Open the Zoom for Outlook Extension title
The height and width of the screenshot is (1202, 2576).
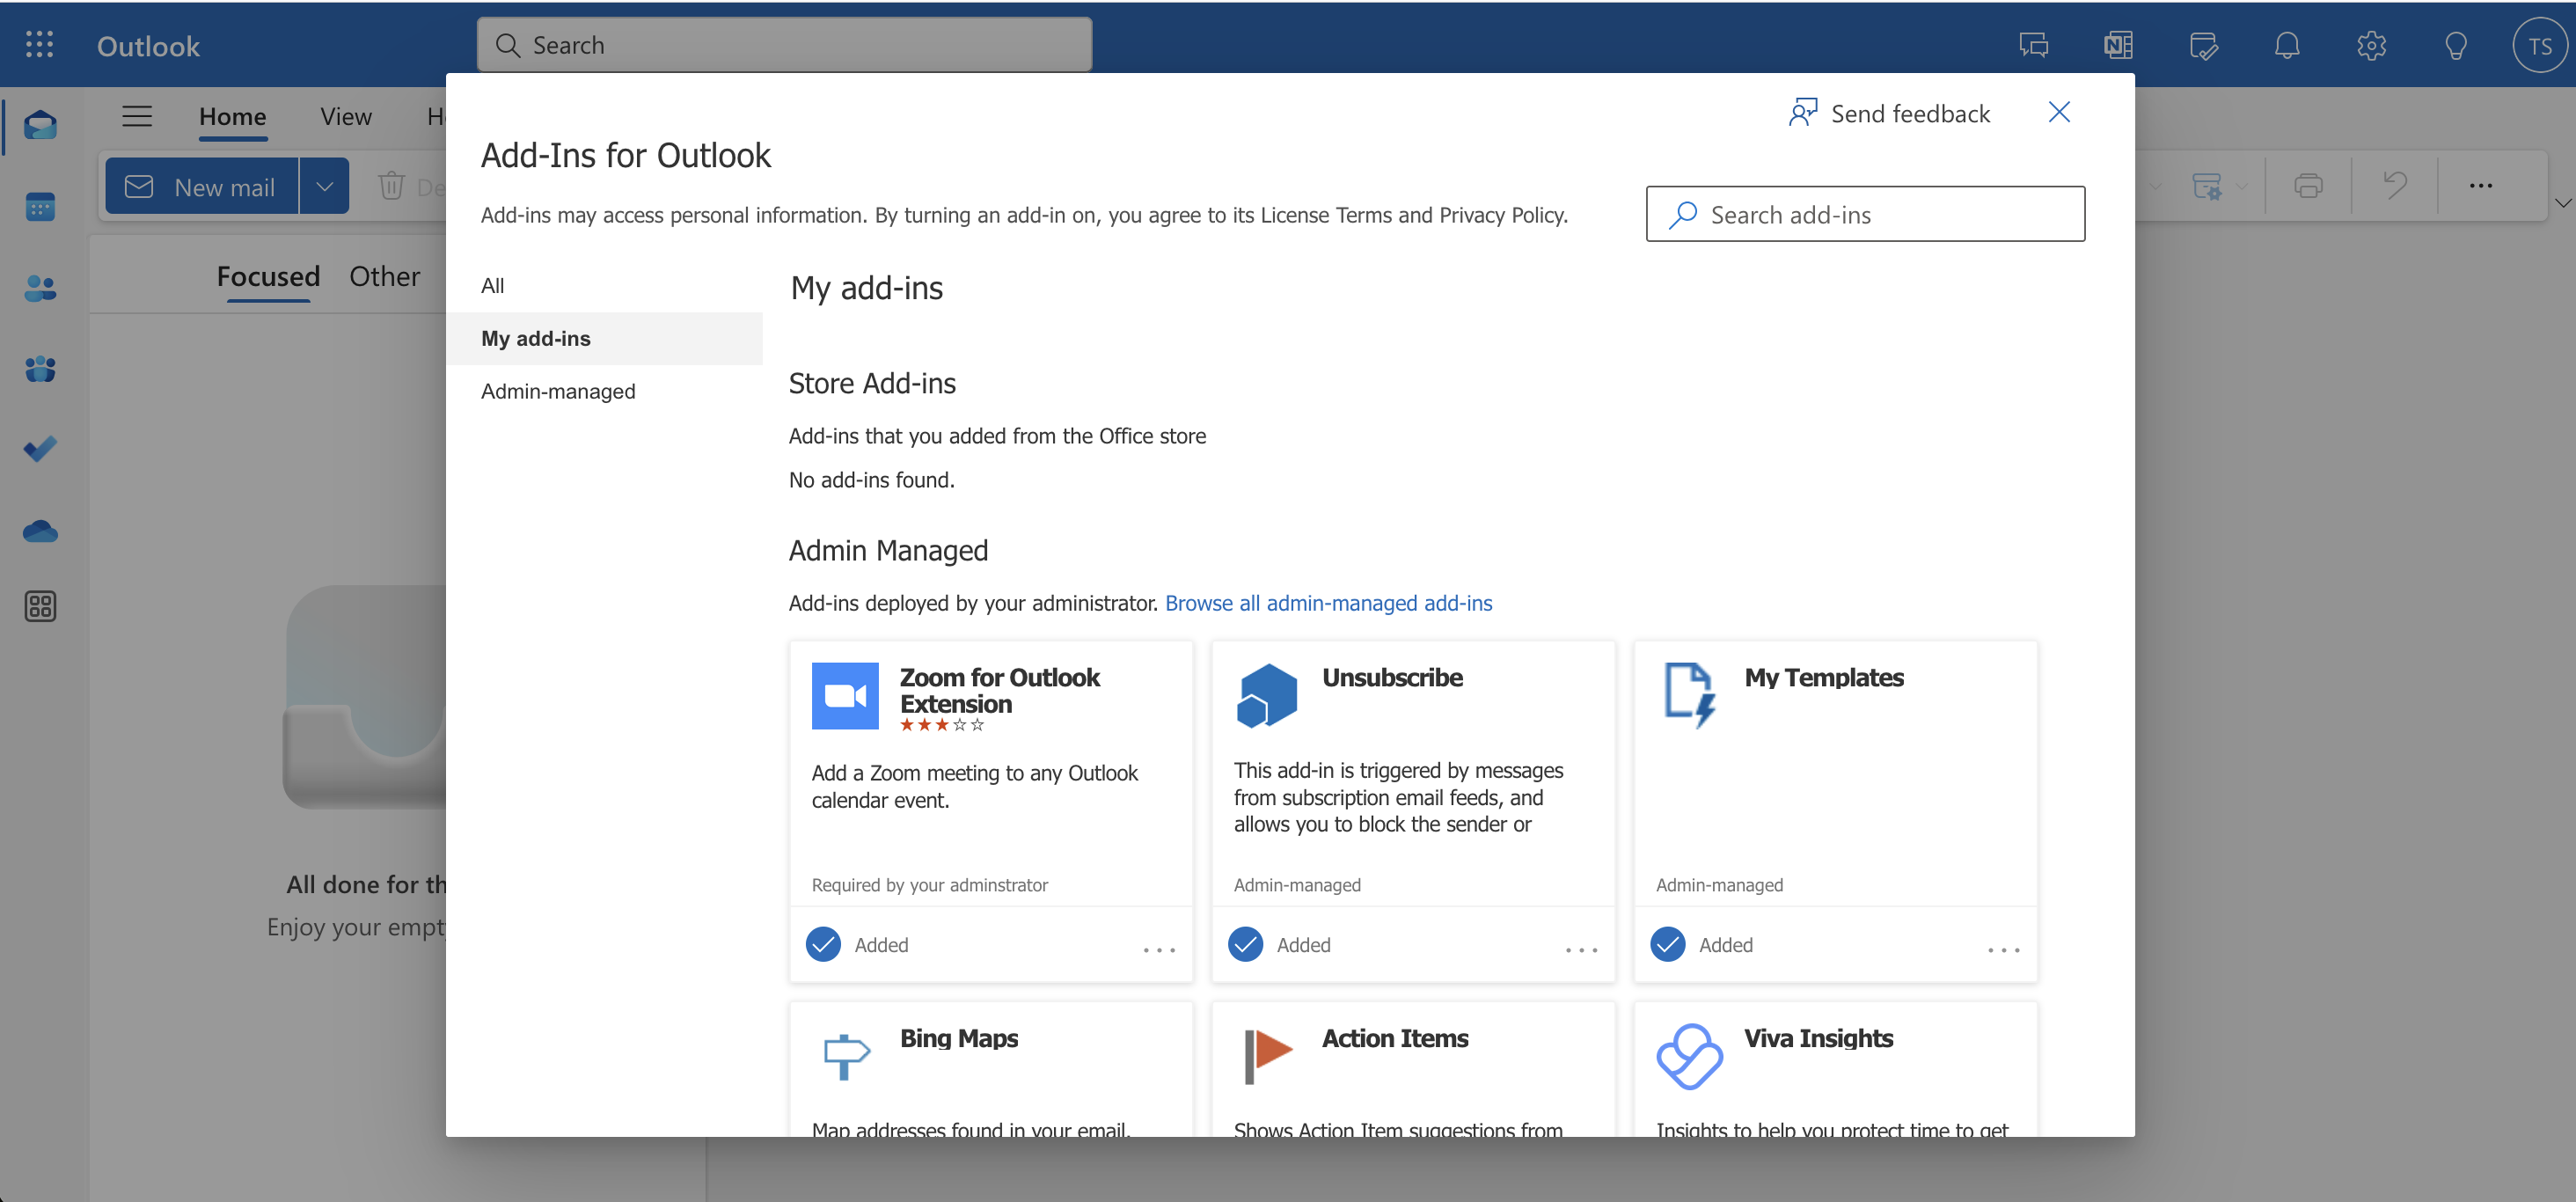[x=999, y=690]
